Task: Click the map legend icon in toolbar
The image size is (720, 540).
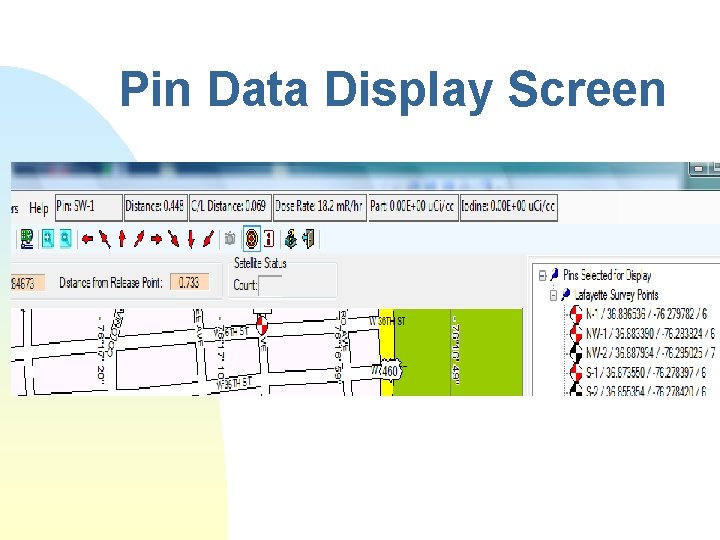Action: (x=27, y=239)
